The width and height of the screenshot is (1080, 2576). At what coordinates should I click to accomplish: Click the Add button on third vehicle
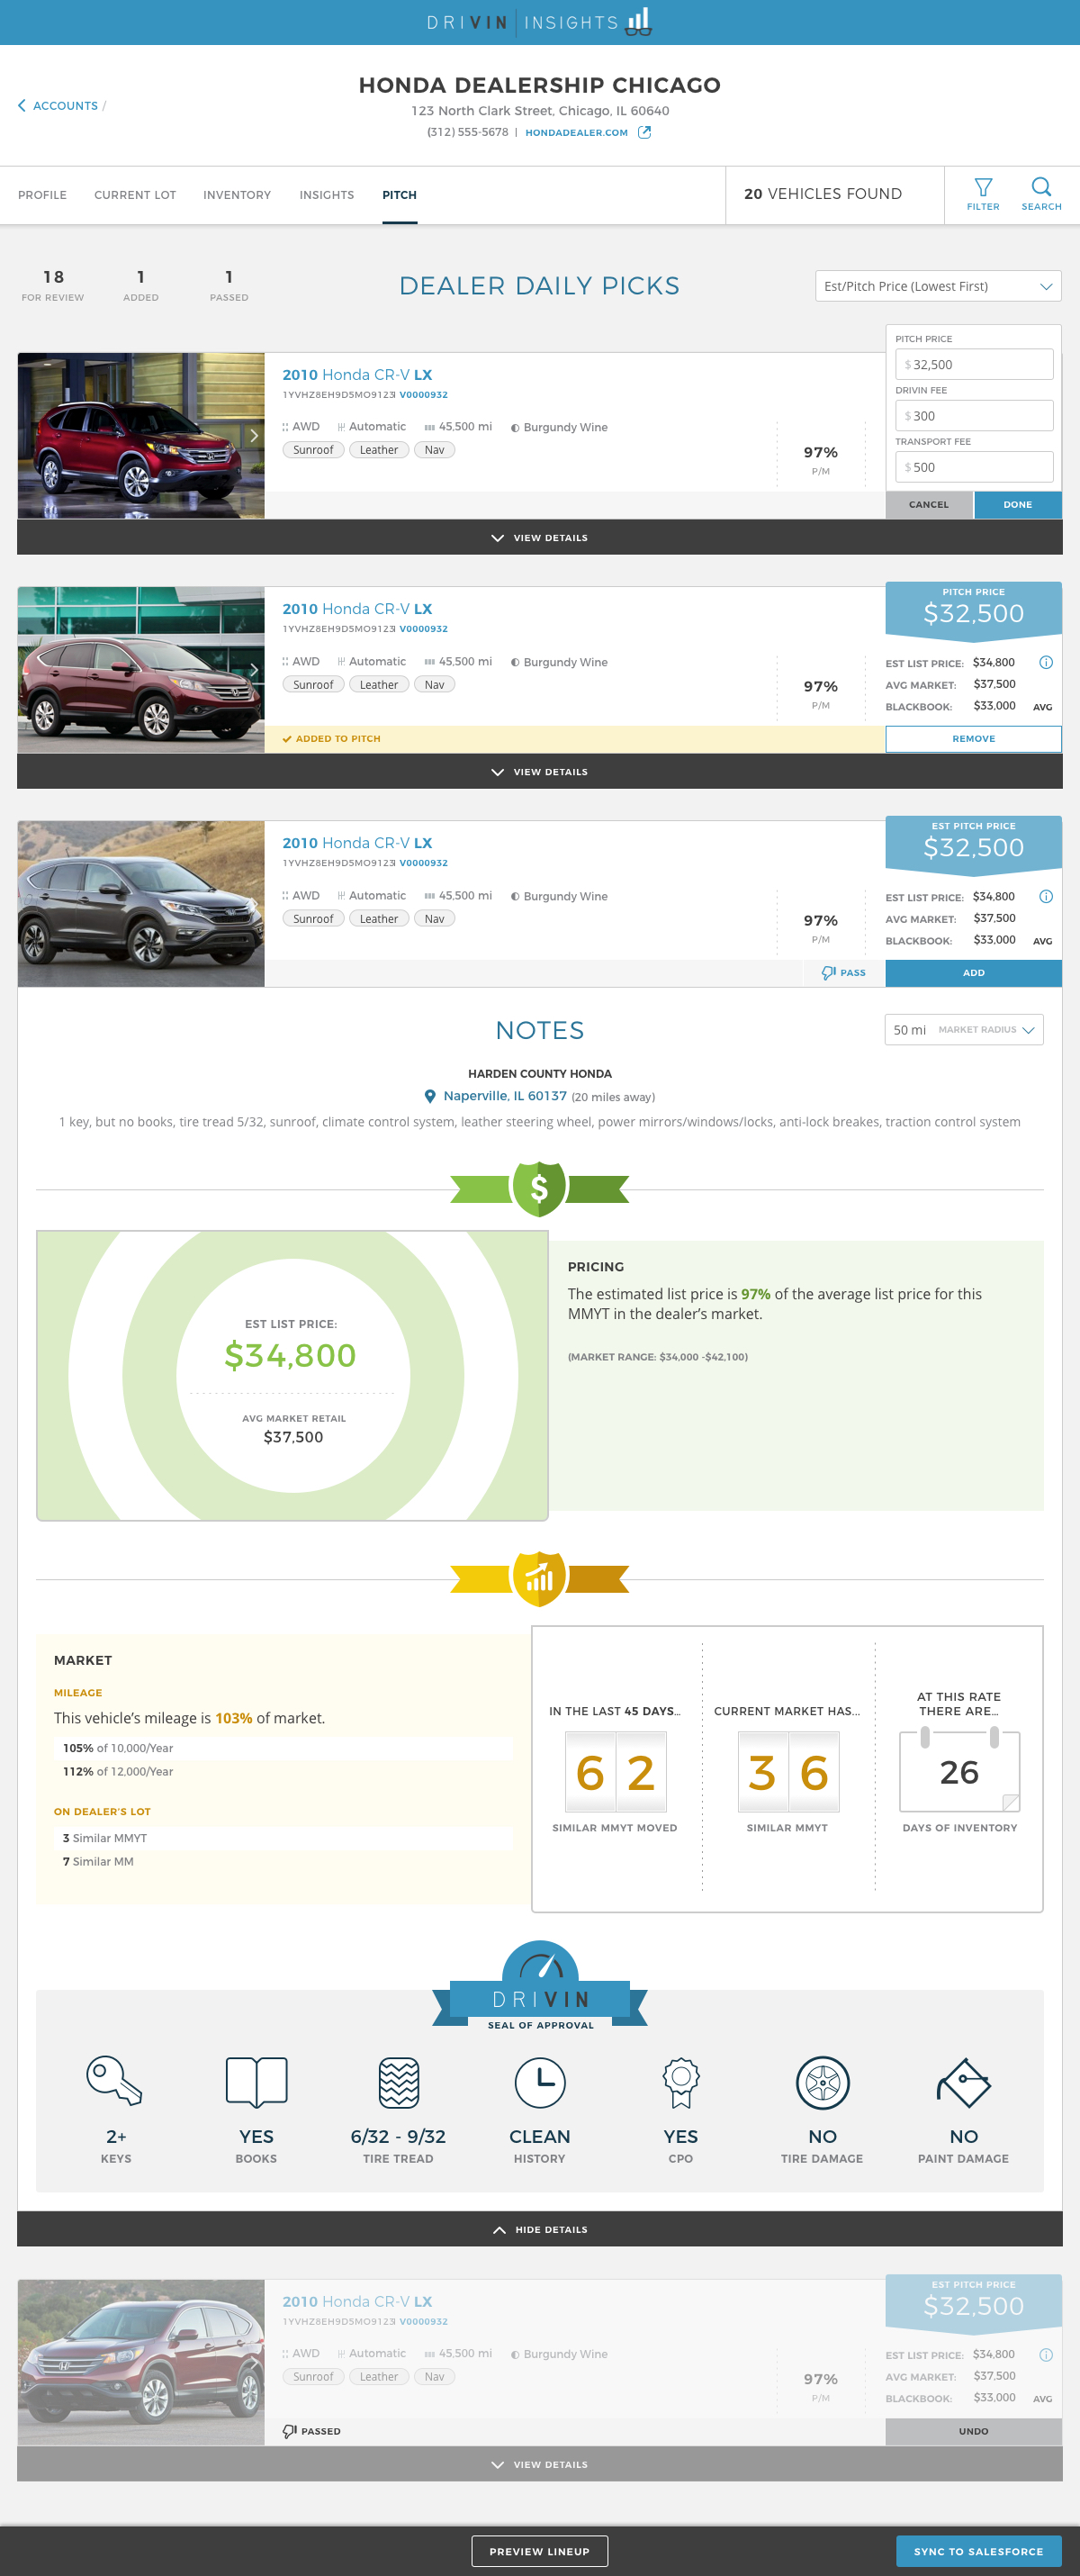(974, 973)
